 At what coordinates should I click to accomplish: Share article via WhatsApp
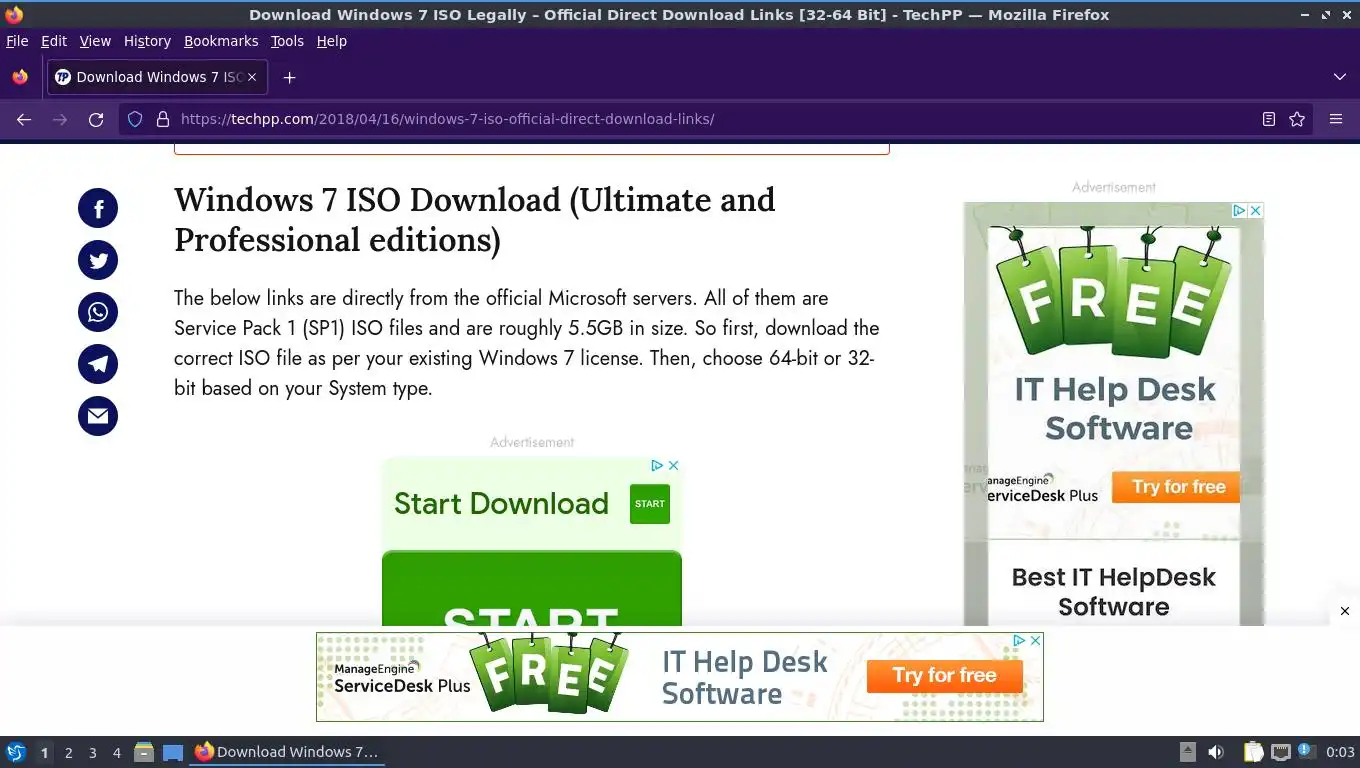tap(98, 312)
